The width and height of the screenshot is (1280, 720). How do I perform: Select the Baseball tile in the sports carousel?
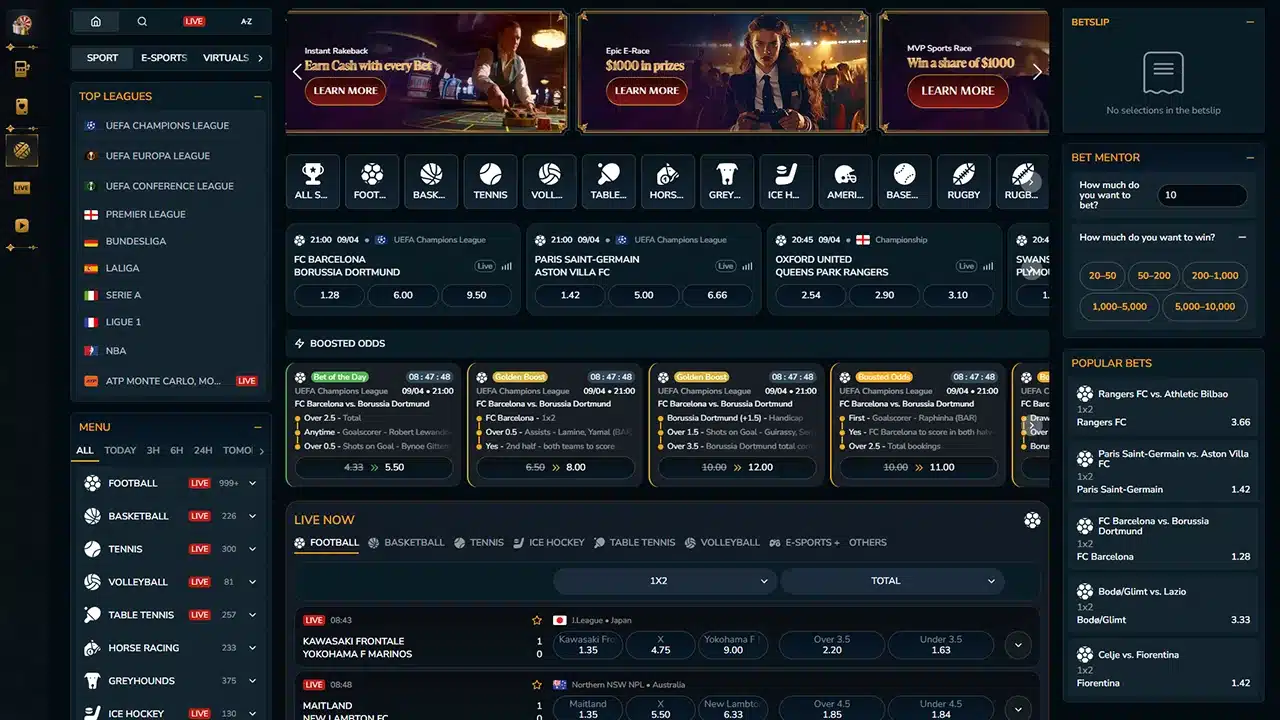[x=904, y=181]
